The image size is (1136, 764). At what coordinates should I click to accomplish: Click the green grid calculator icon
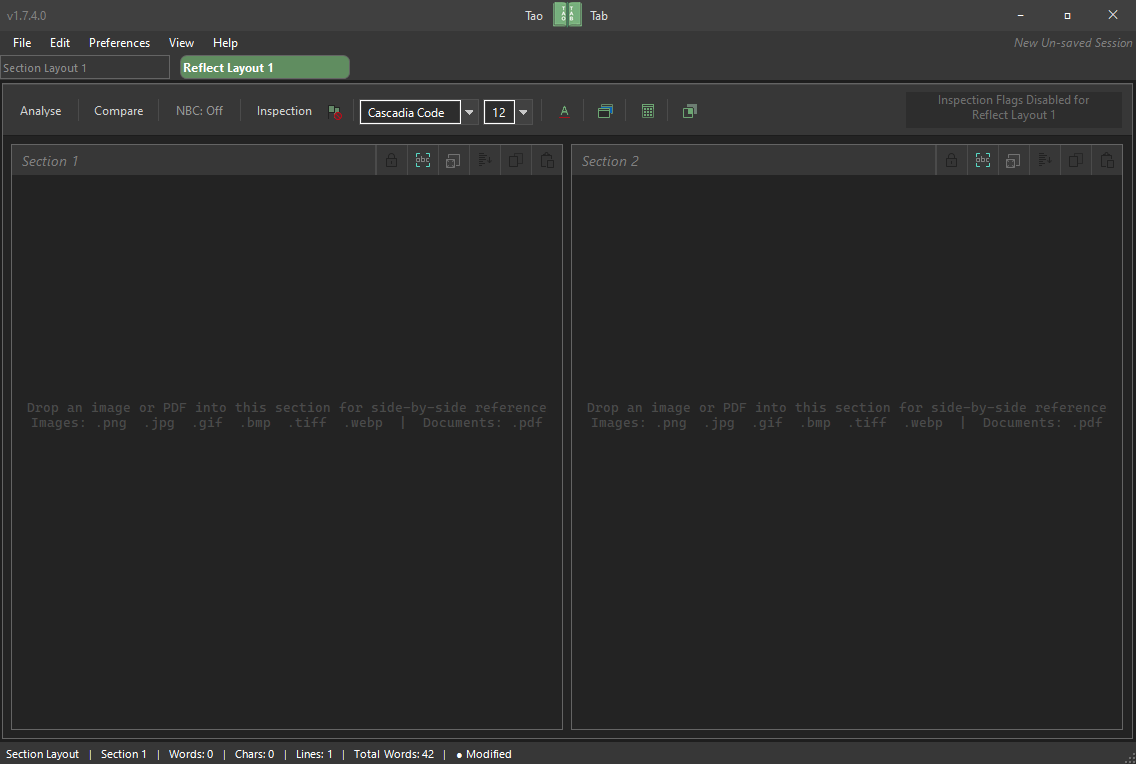[648, 112]
